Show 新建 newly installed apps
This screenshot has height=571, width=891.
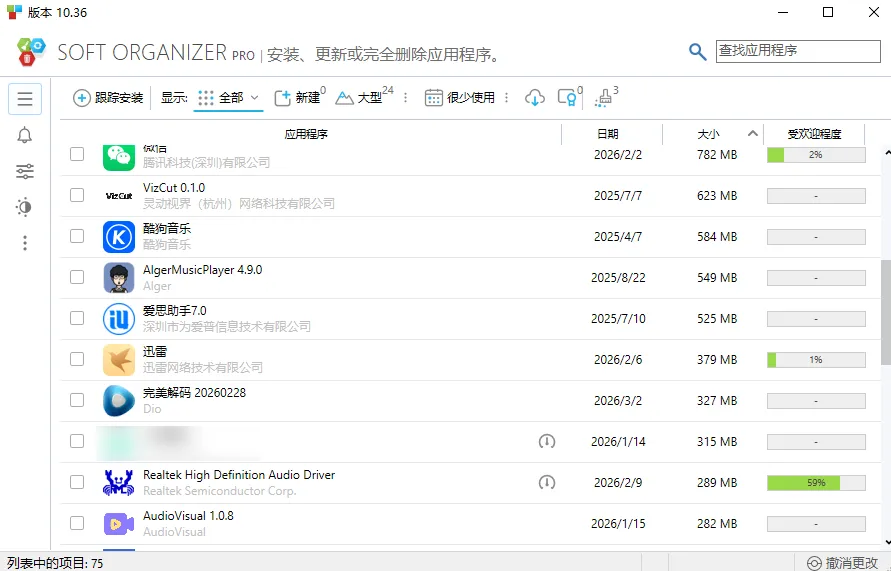[300, 97]
